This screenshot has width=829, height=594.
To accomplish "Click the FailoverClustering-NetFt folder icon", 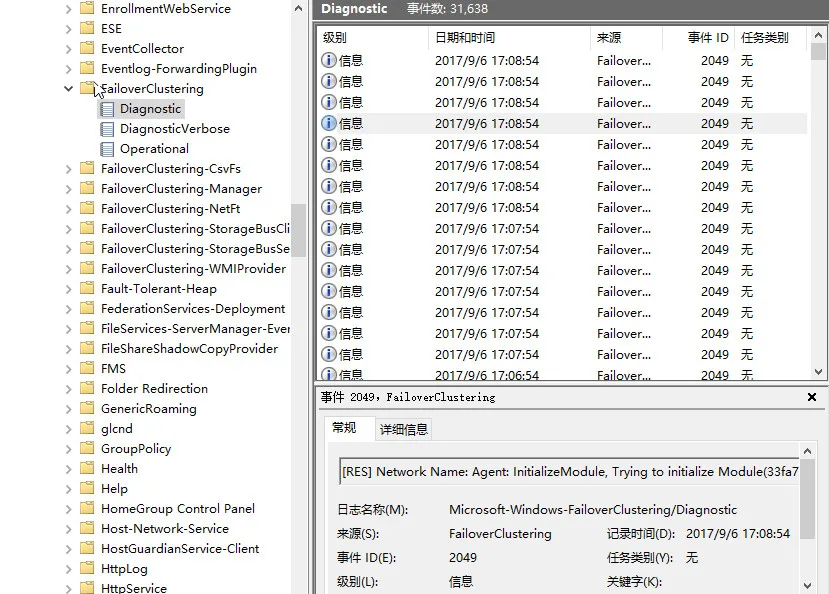I will coord(87,208).
